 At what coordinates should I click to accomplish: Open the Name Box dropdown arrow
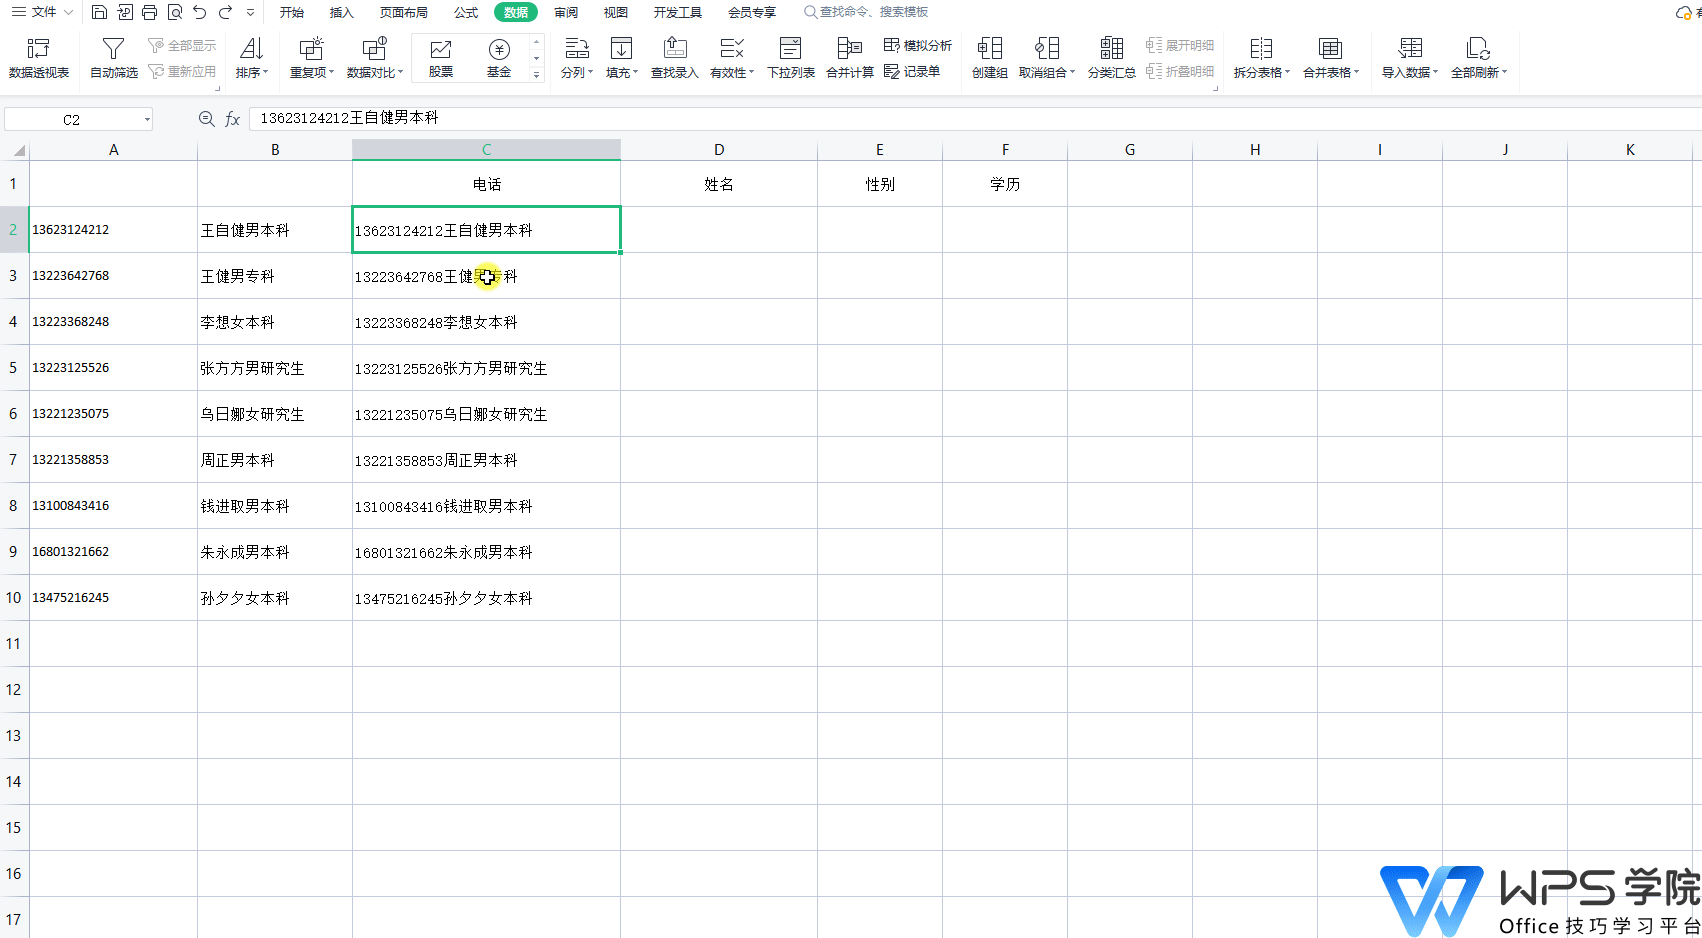point(147,120)
